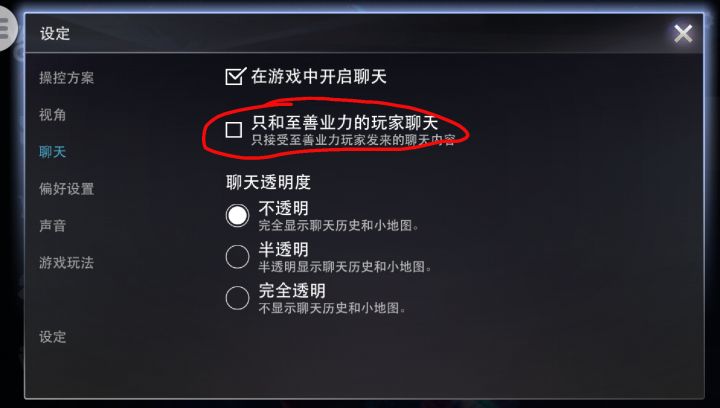Image resolution: width=720 pixels, height=408 pixels.
Task: Open the hamburger menu icon
Action: pos(6,28)
